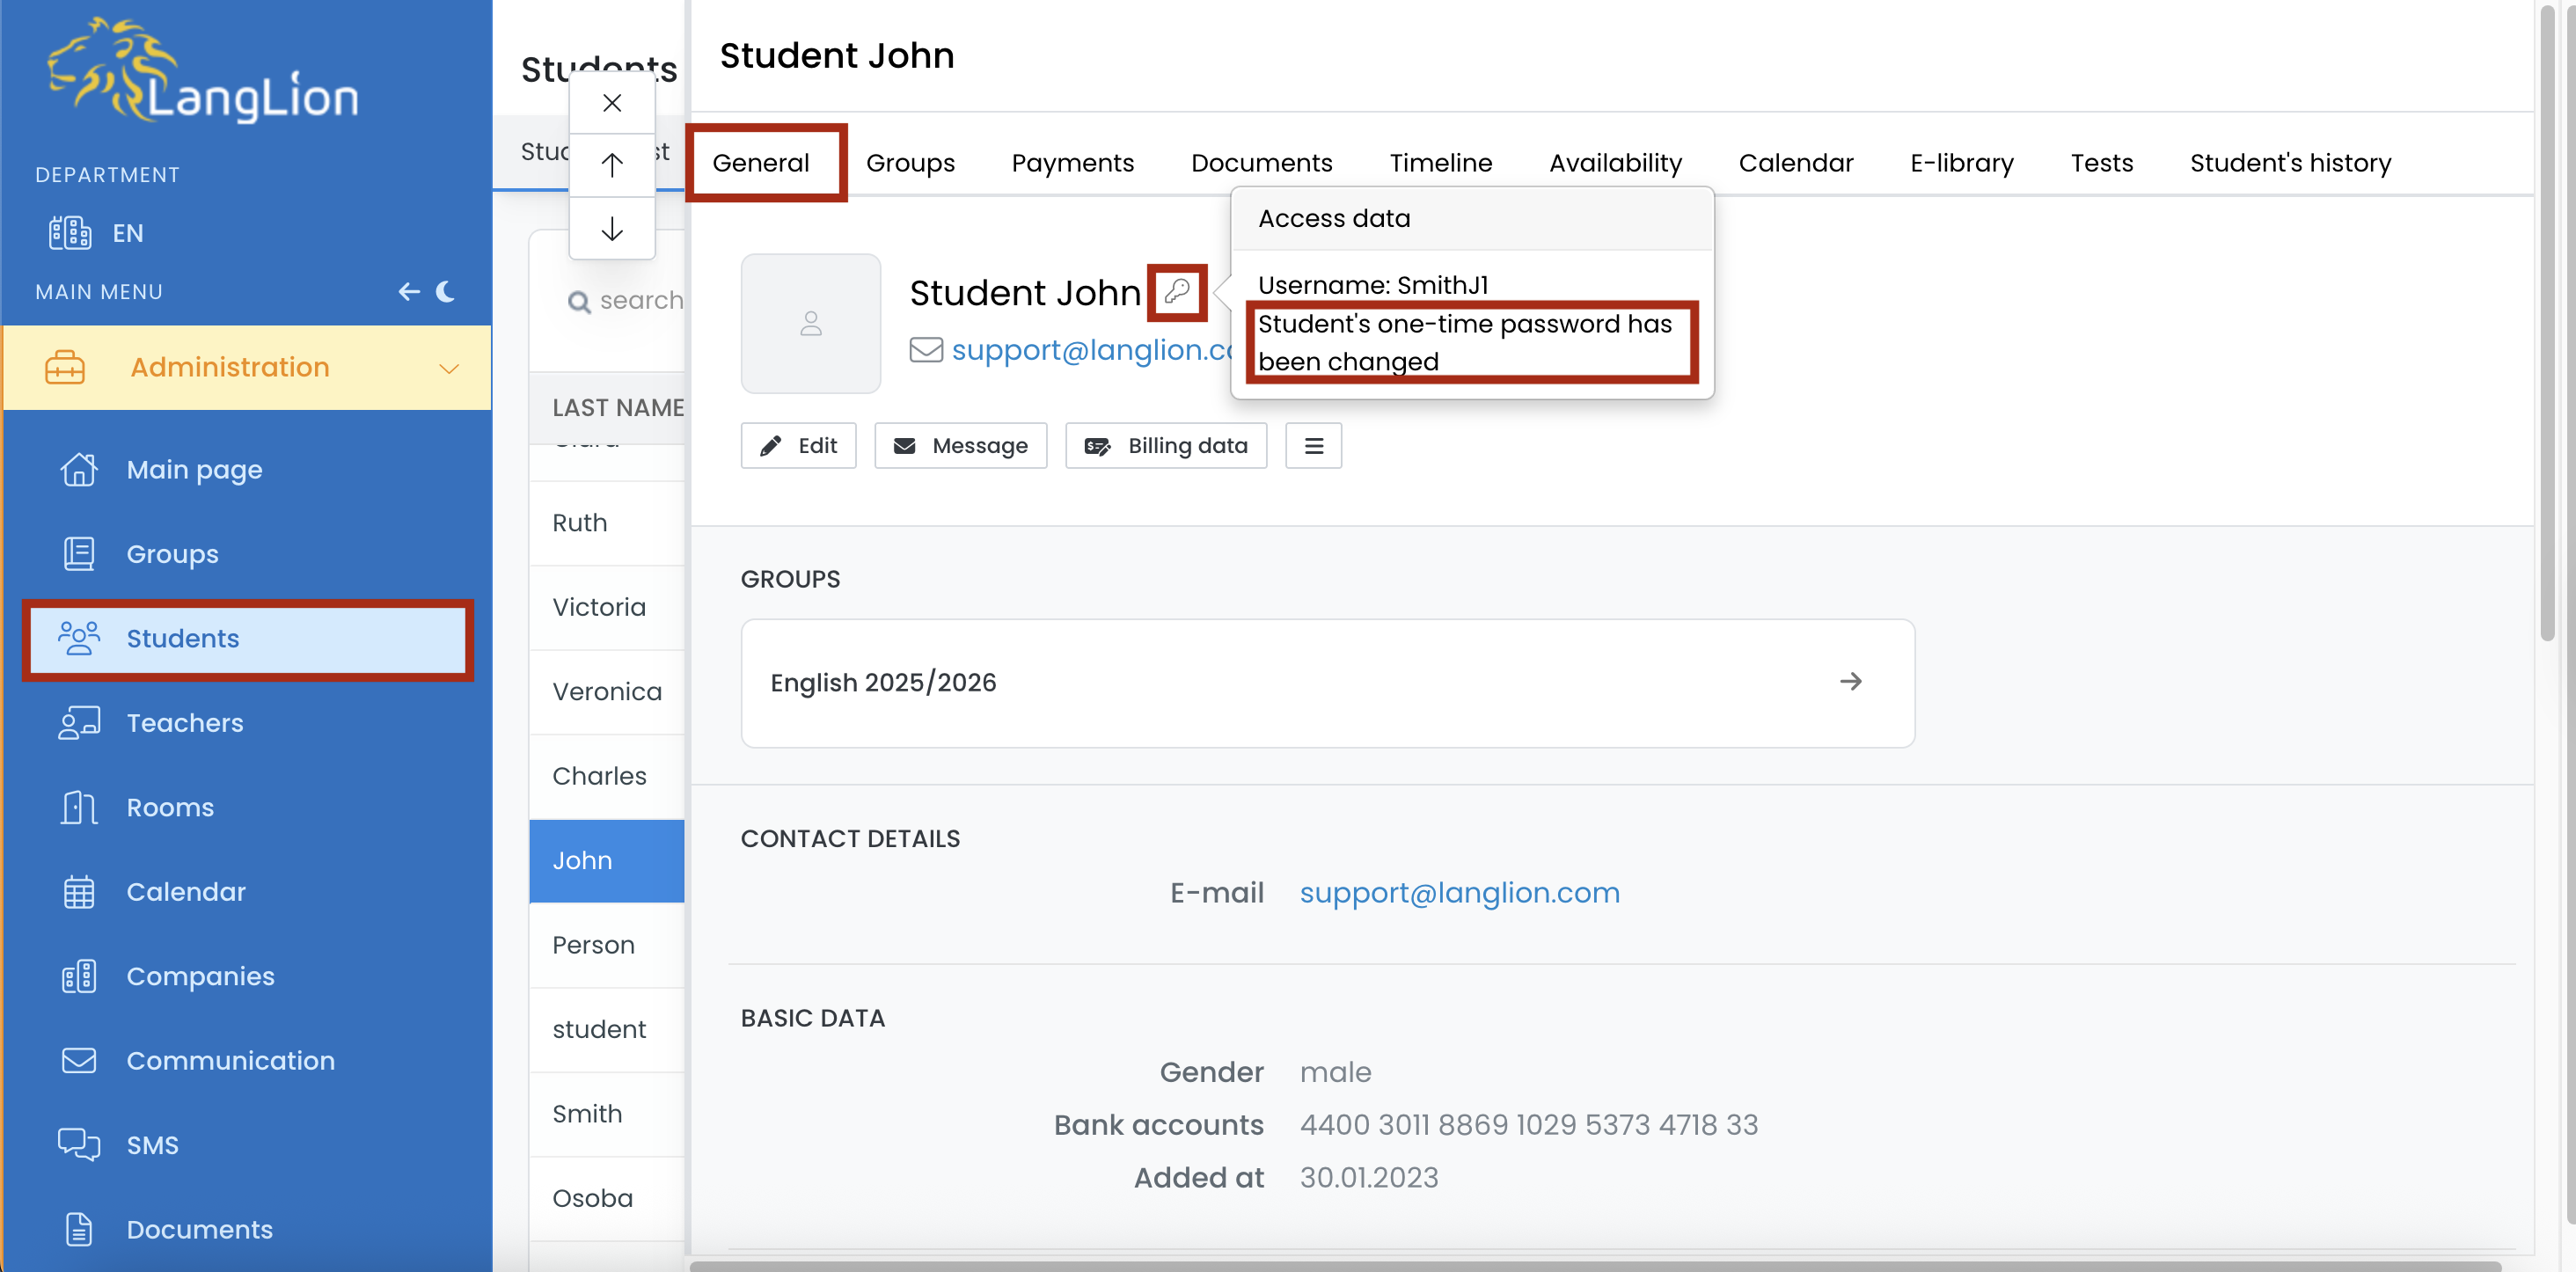Click the EN department icon

click(x=70, y=233)
